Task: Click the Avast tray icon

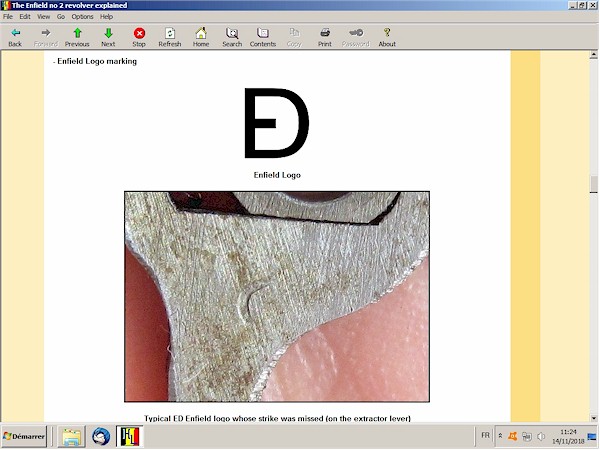Action: pos(513,436)
